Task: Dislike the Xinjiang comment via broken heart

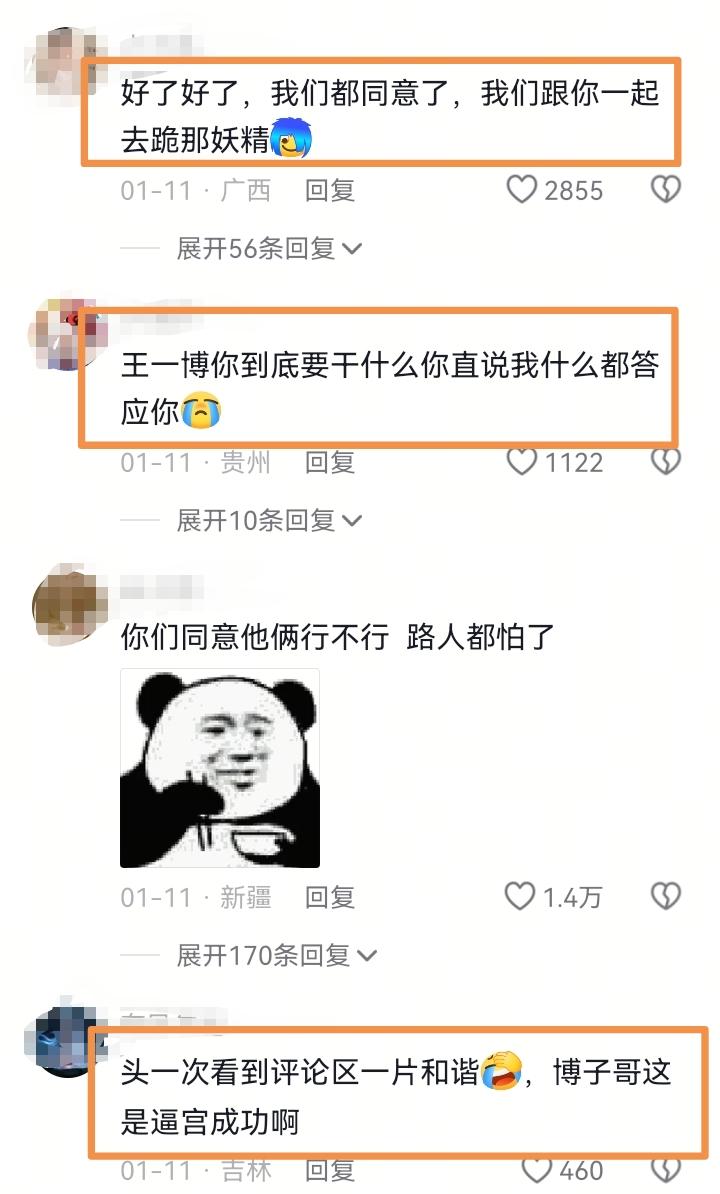Action: [665, 896]
